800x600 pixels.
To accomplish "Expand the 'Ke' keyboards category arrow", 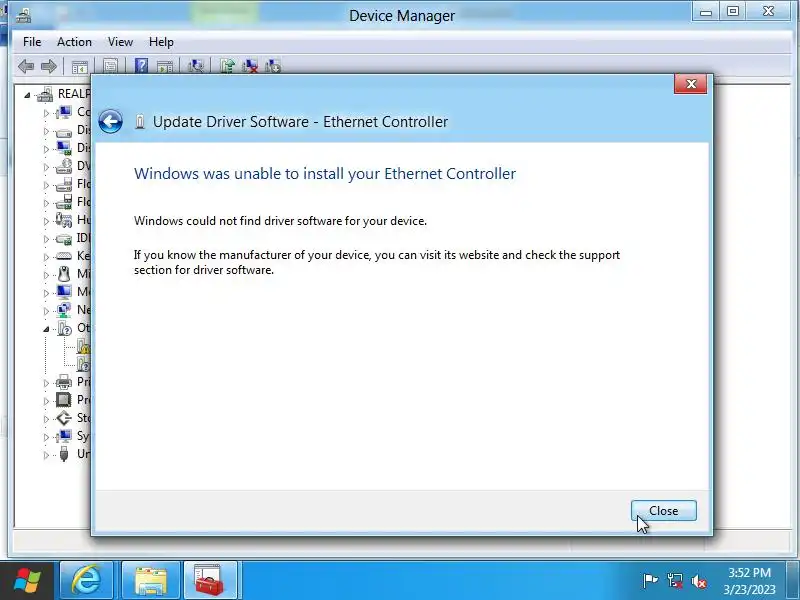I will [46, 257].
